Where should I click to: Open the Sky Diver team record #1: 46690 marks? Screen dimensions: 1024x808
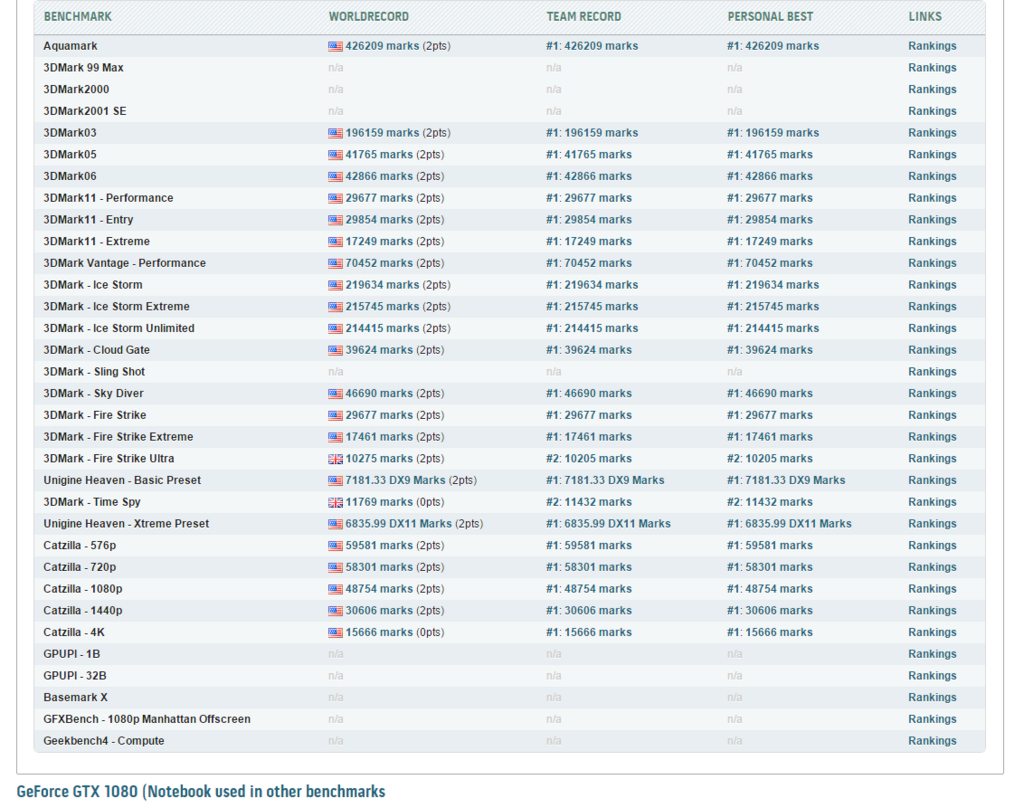[588, 393]
